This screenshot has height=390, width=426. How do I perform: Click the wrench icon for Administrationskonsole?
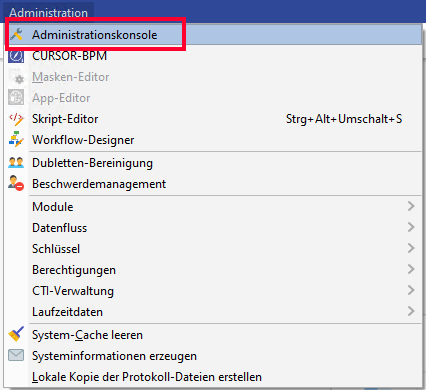pyautogui.click(x=16, y=34)
